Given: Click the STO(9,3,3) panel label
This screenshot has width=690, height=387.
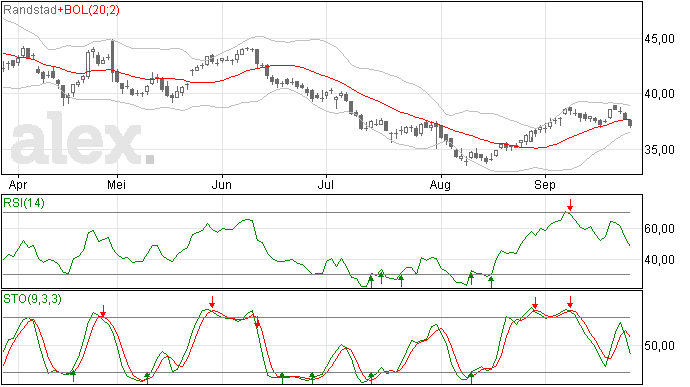Looking at the screenshot, I should pos(32,299).
